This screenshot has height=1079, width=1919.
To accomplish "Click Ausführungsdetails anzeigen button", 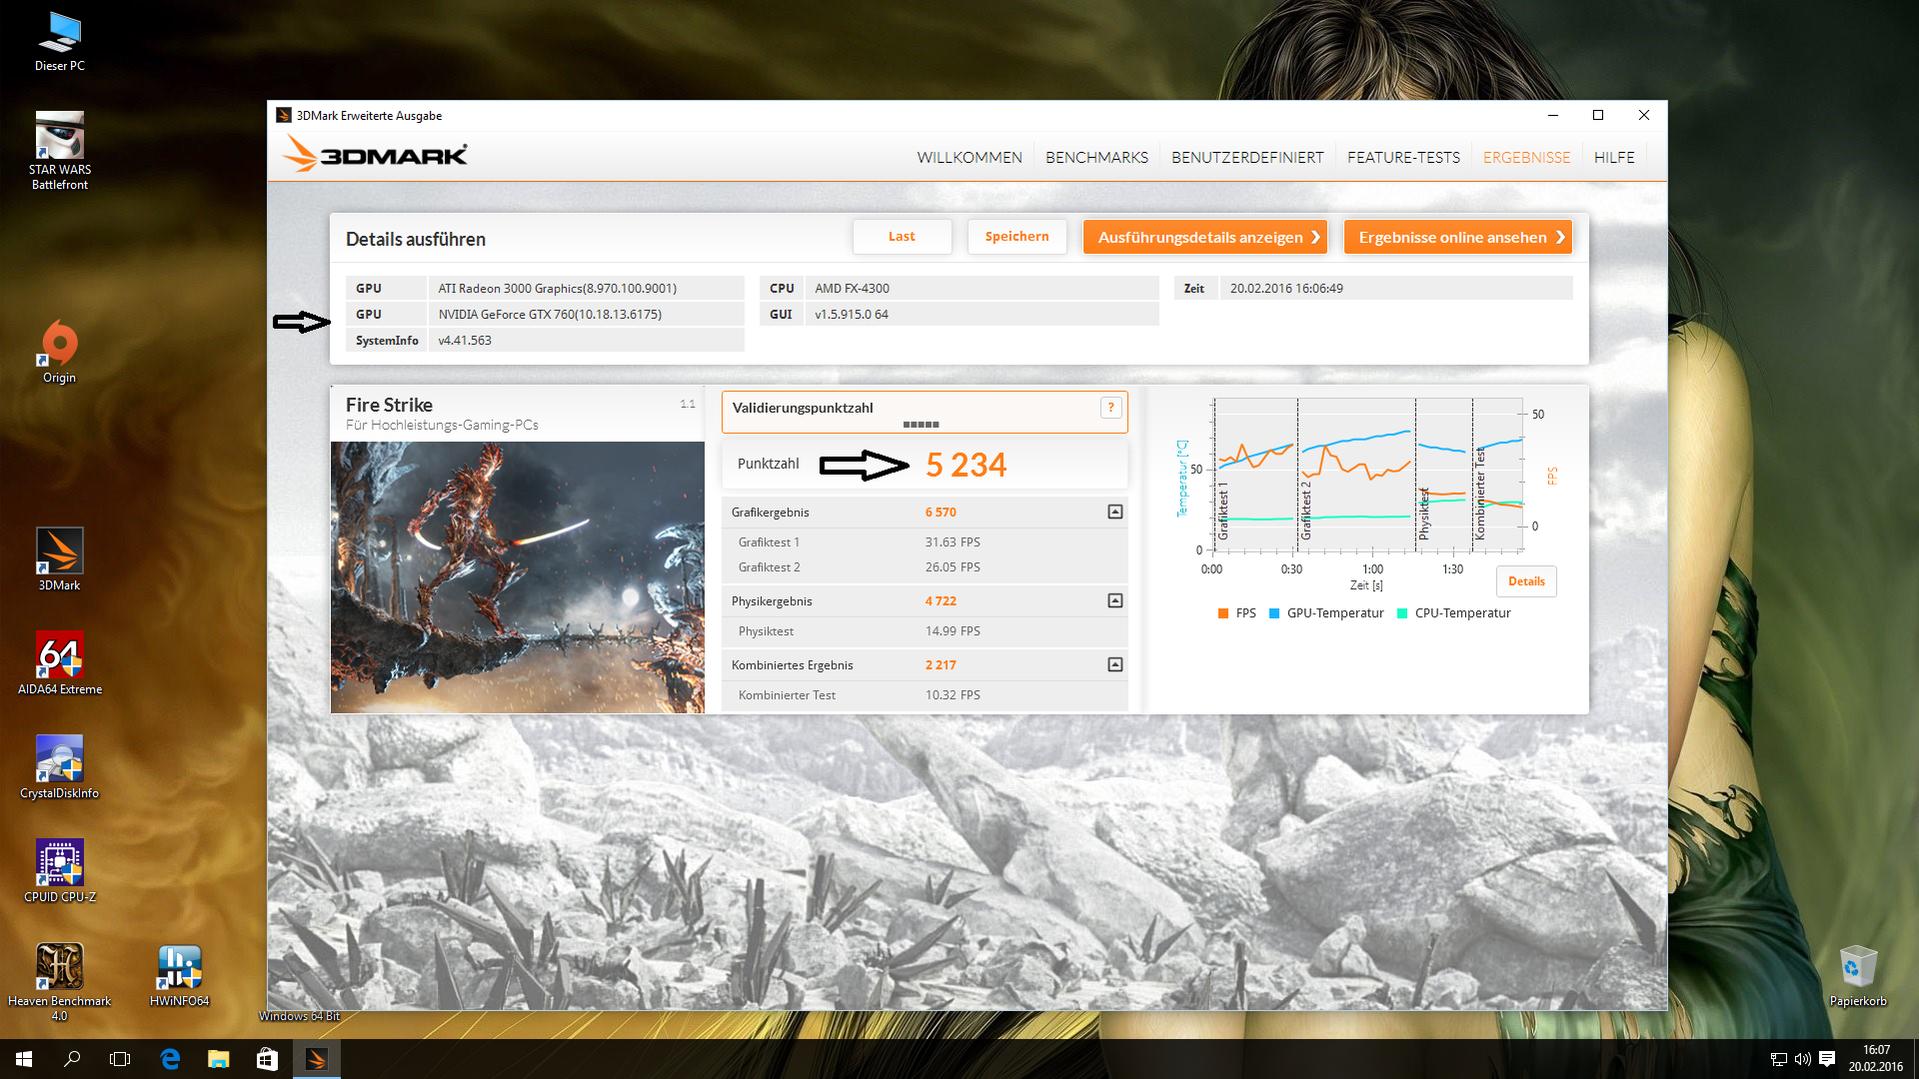I will coord(1205,237).
